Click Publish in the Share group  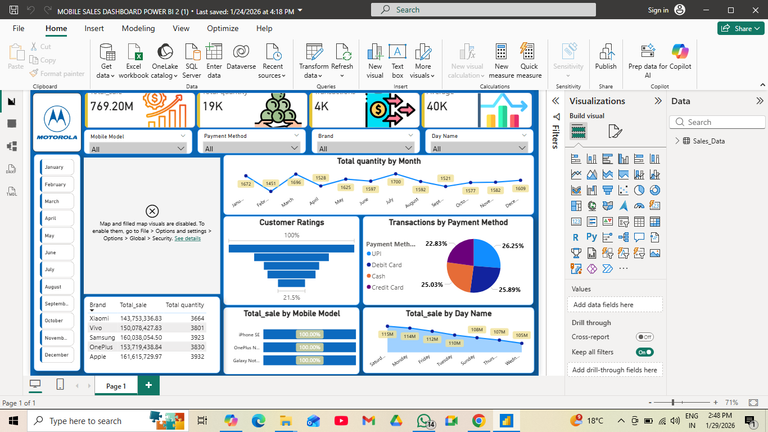tap(606, 57)
